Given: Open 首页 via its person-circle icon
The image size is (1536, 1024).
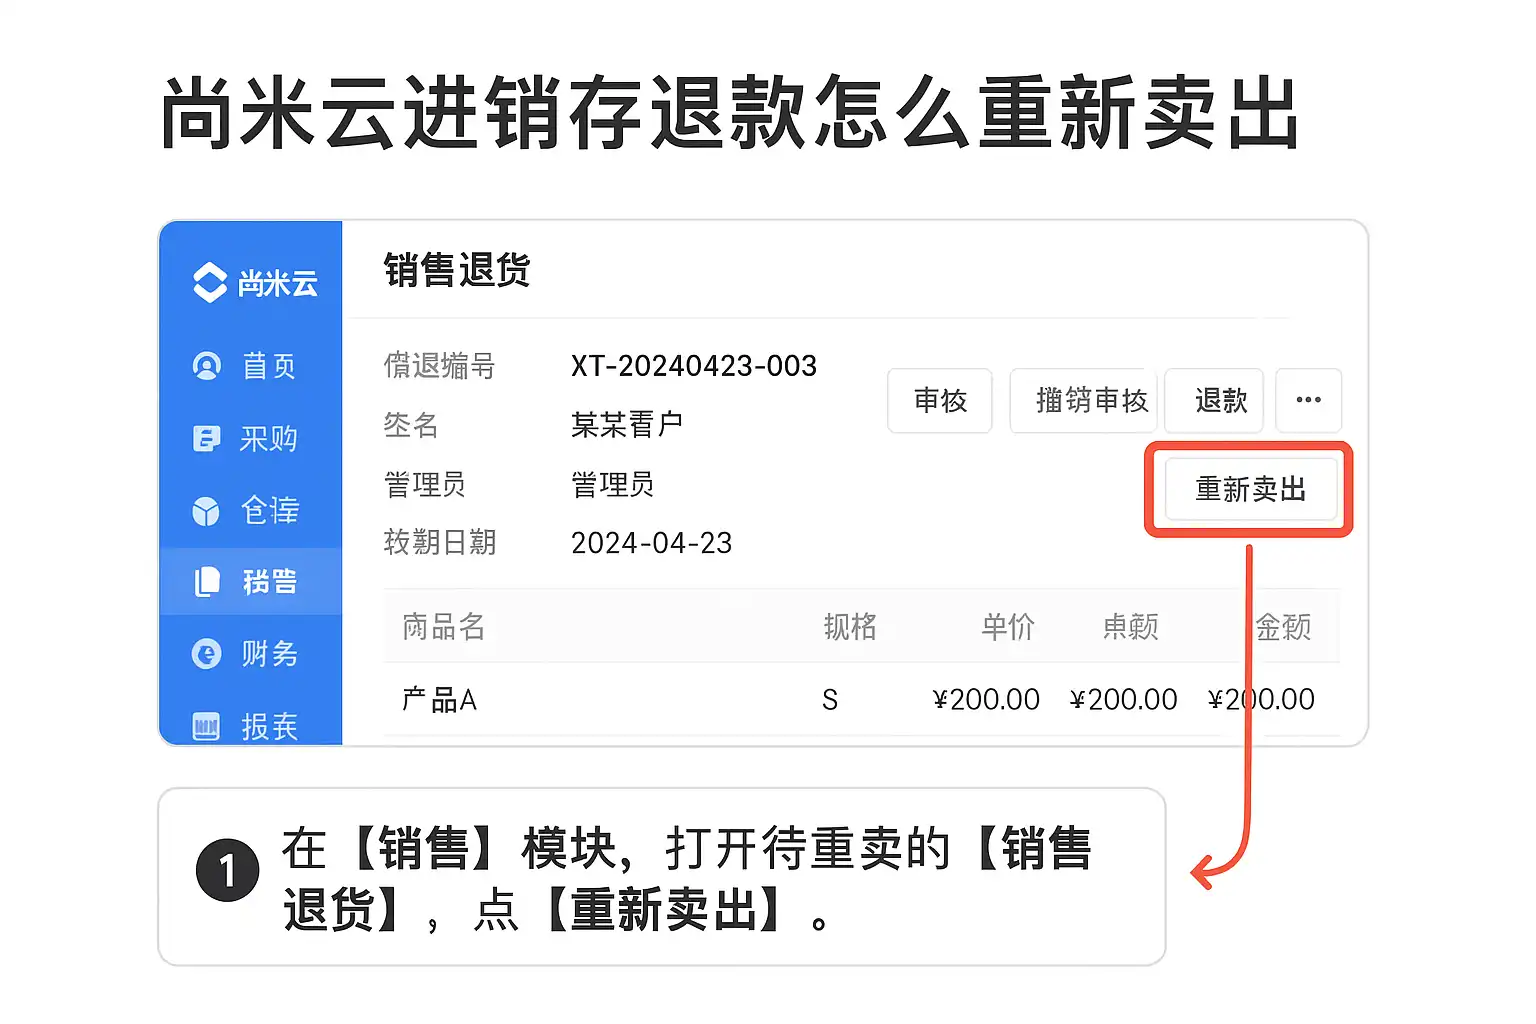Looking at the screenshot, I should coord(207,366).
